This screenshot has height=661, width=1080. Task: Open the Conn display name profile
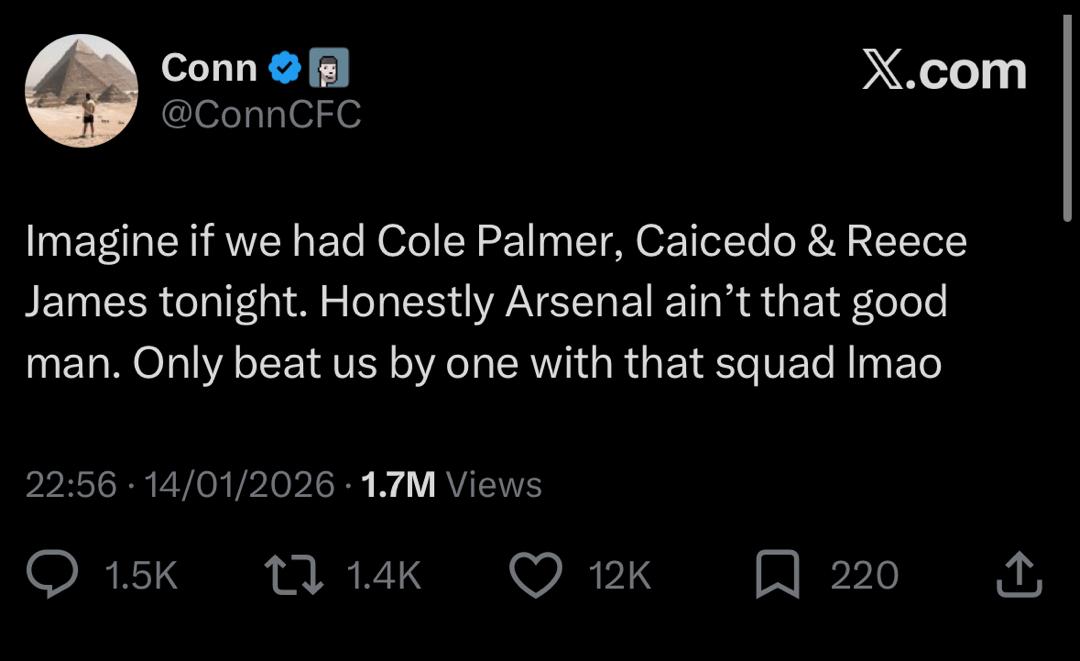tap(209, 68)
